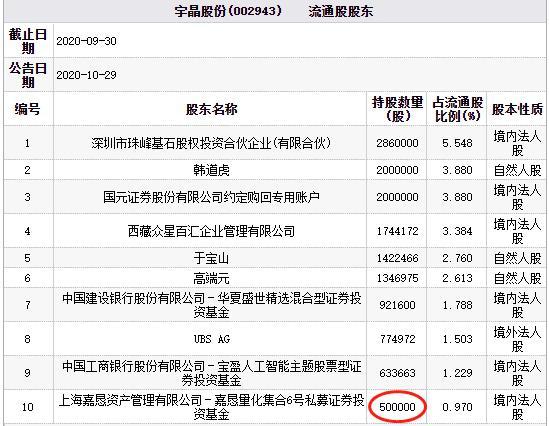Click 3.880 in the 国元证券 row
Image resolution: width=549 pixels, height=426 pixels.
coord(457,197)
